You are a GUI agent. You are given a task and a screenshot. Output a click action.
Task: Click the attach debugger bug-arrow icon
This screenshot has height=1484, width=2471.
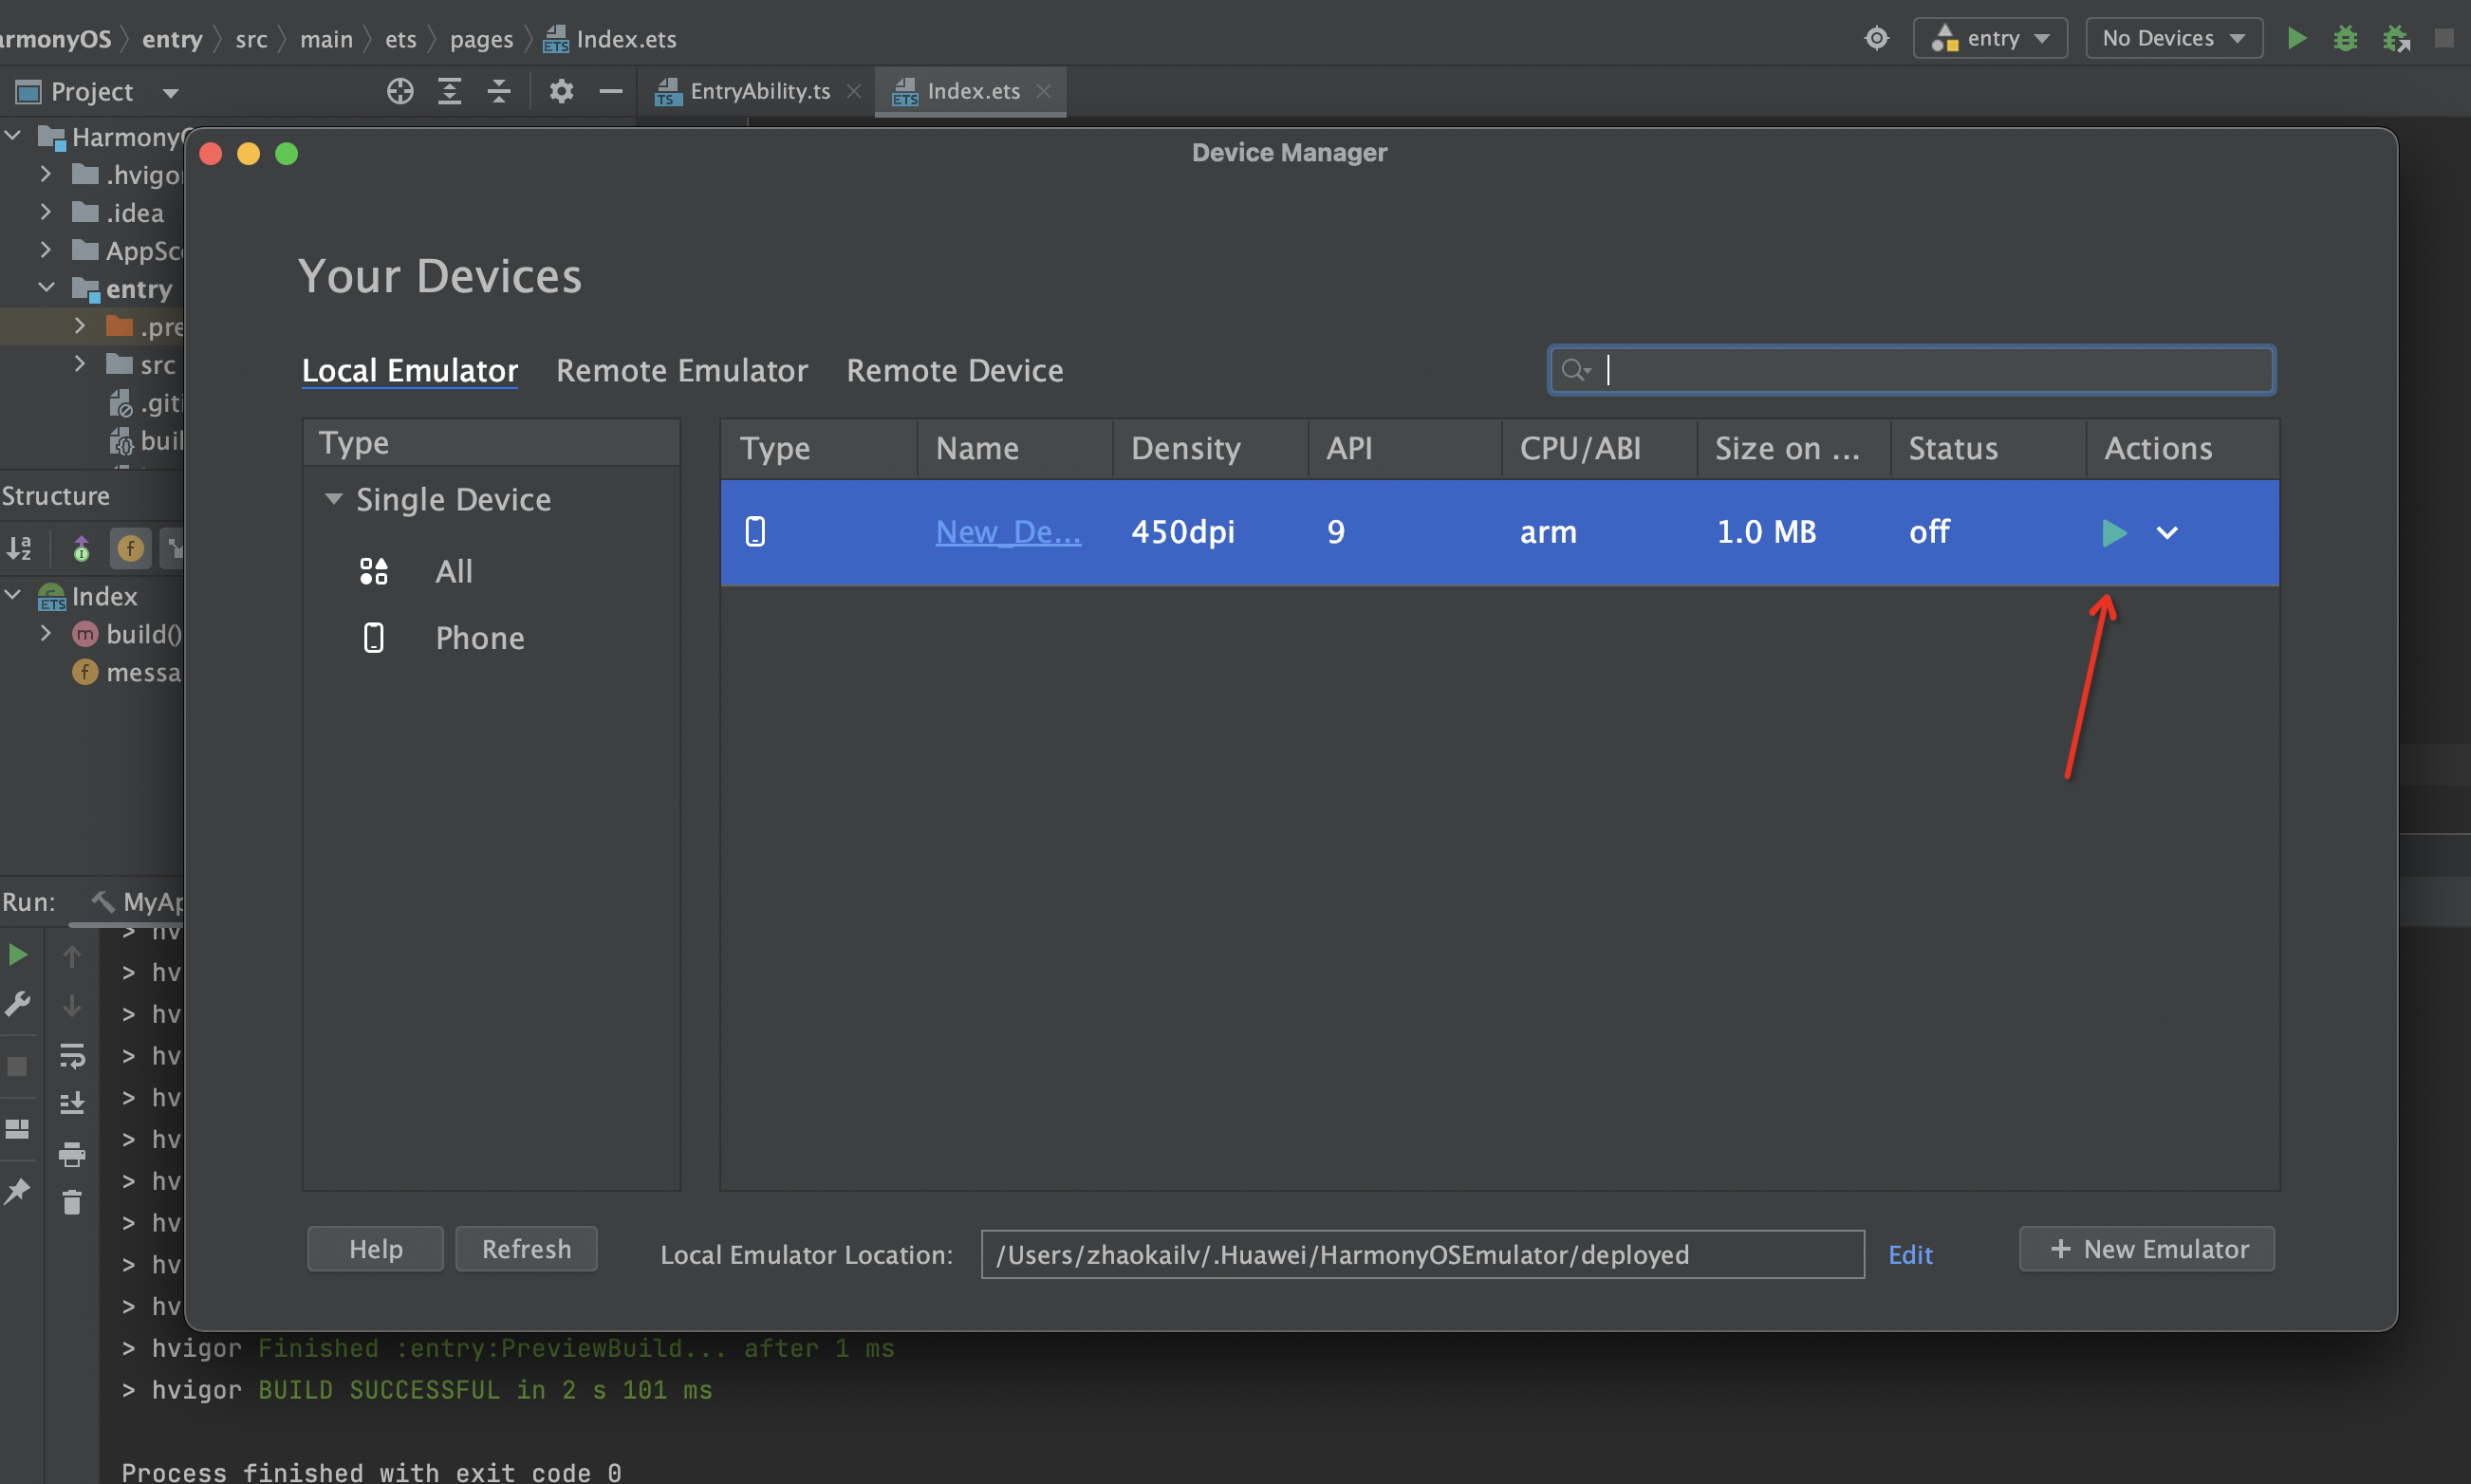[2396, 39]
